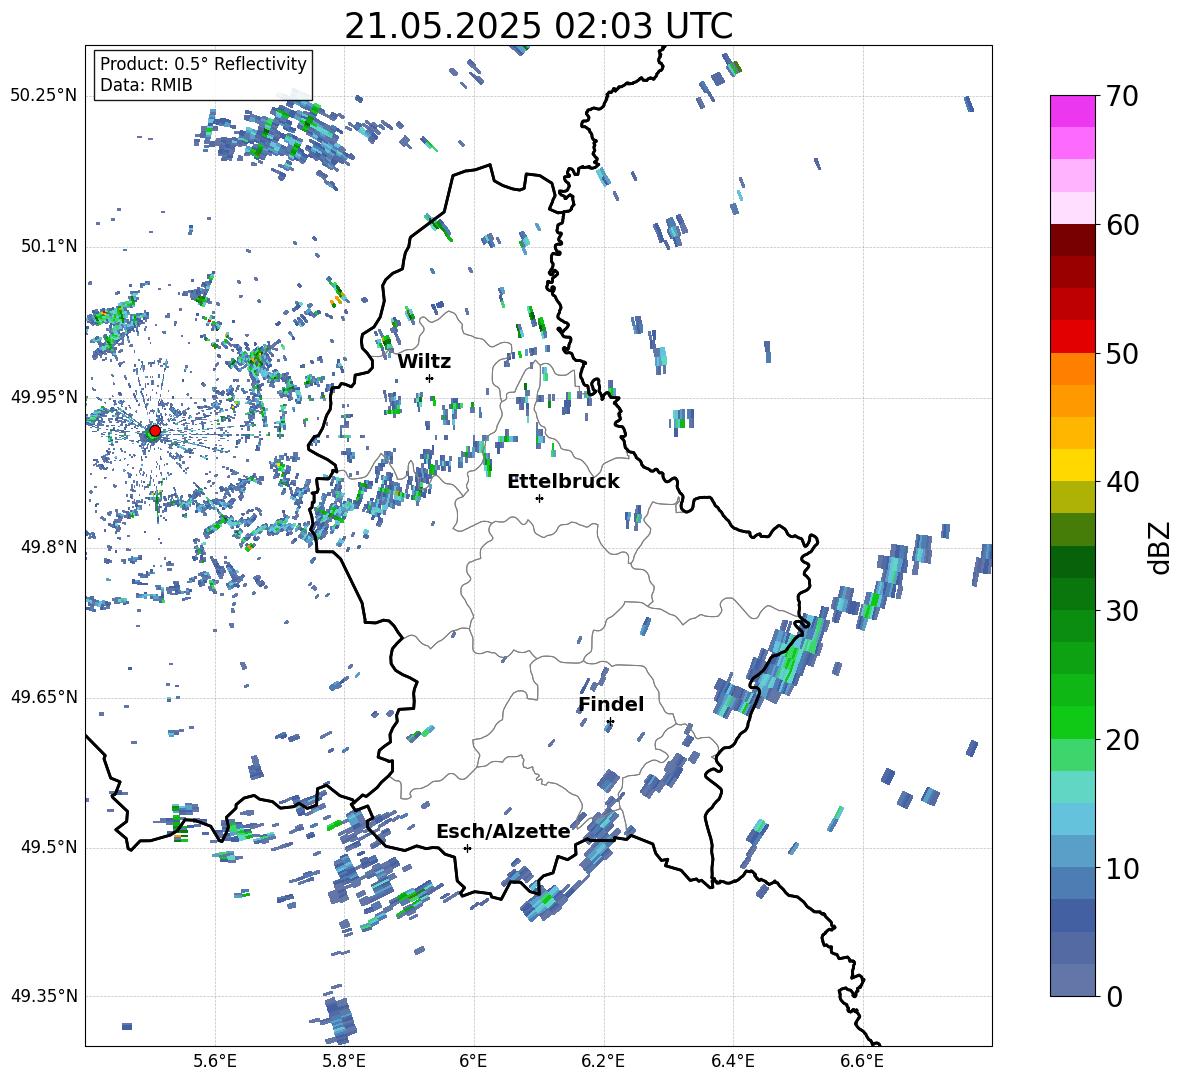Select the Esch/Alzette city label

tap(504, 832)
